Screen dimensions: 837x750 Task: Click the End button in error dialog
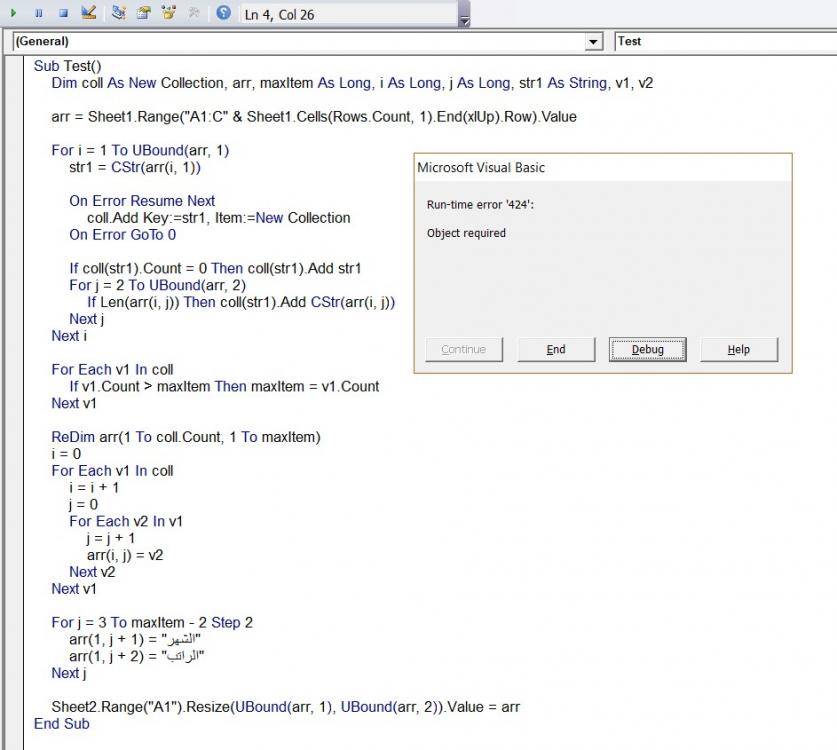pyautogui.click(x=556, y=350)
